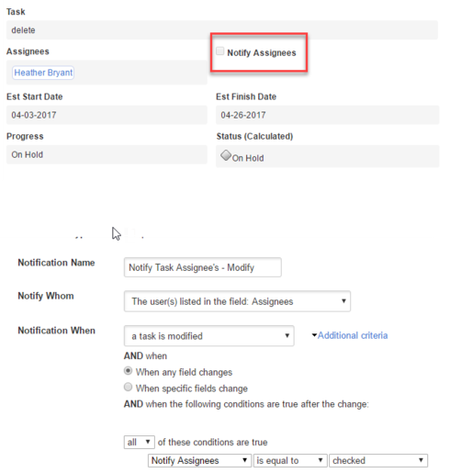Select the When specific fields change radio button
Screen dimensions: 450x473
coord(128,387)
